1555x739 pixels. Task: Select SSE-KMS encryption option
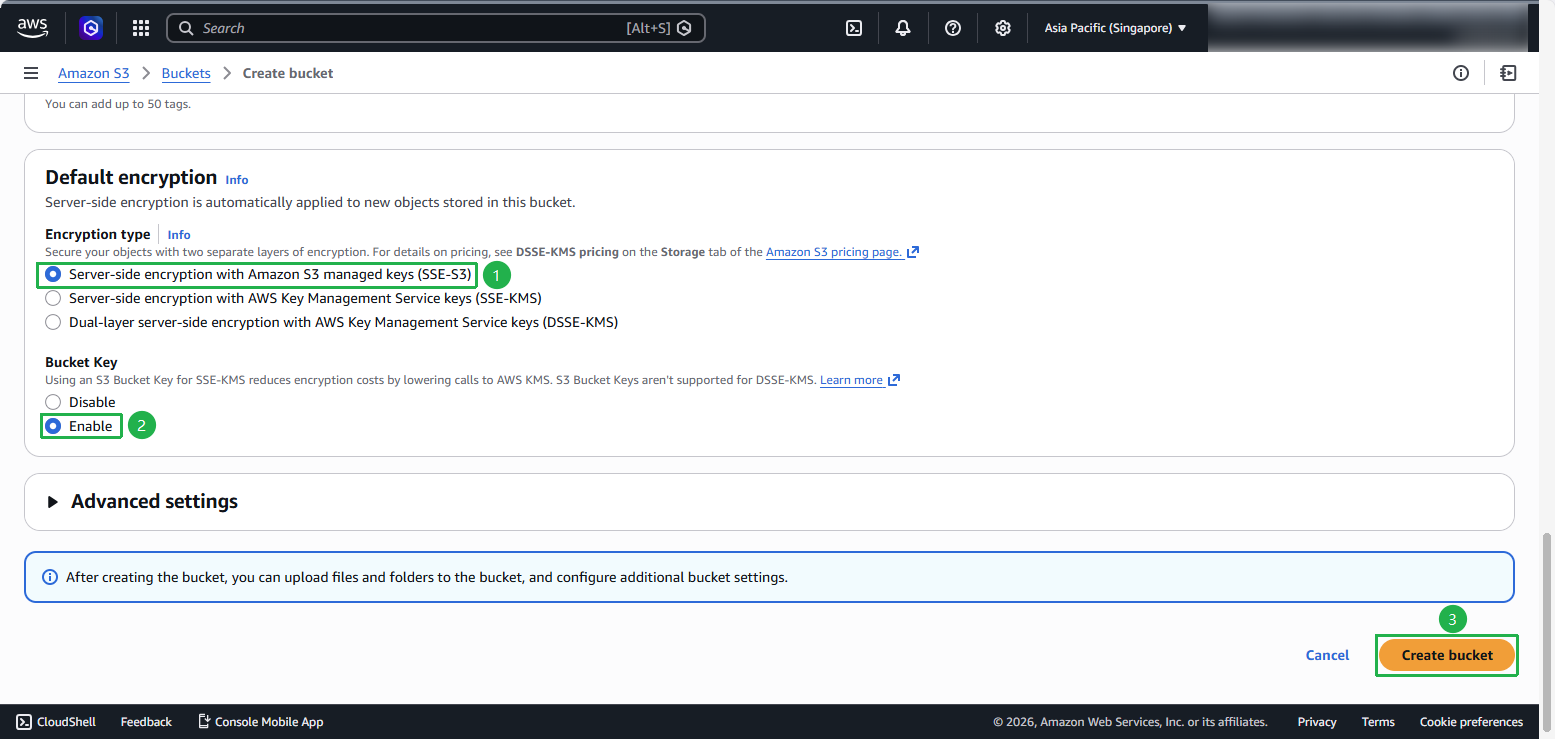pos(53,298)
